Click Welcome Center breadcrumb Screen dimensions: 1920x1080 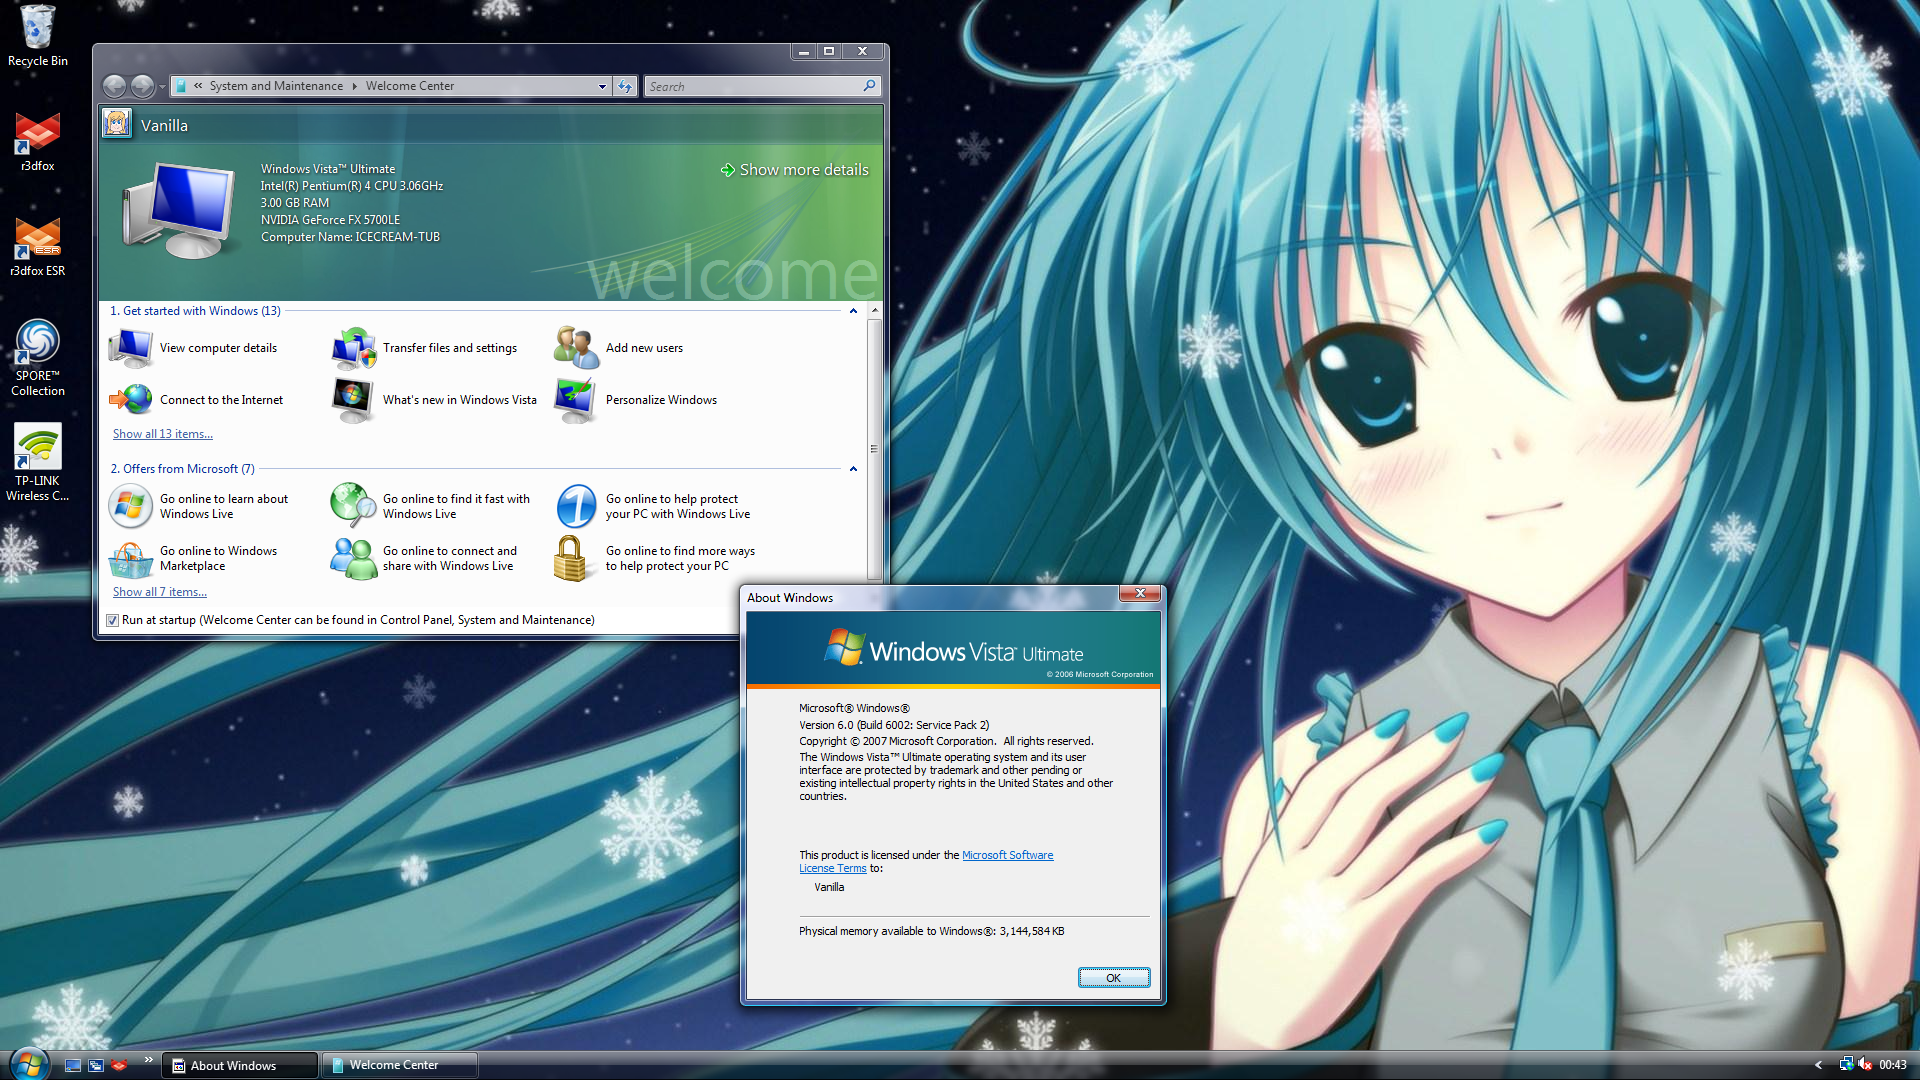tap(410, 86)
